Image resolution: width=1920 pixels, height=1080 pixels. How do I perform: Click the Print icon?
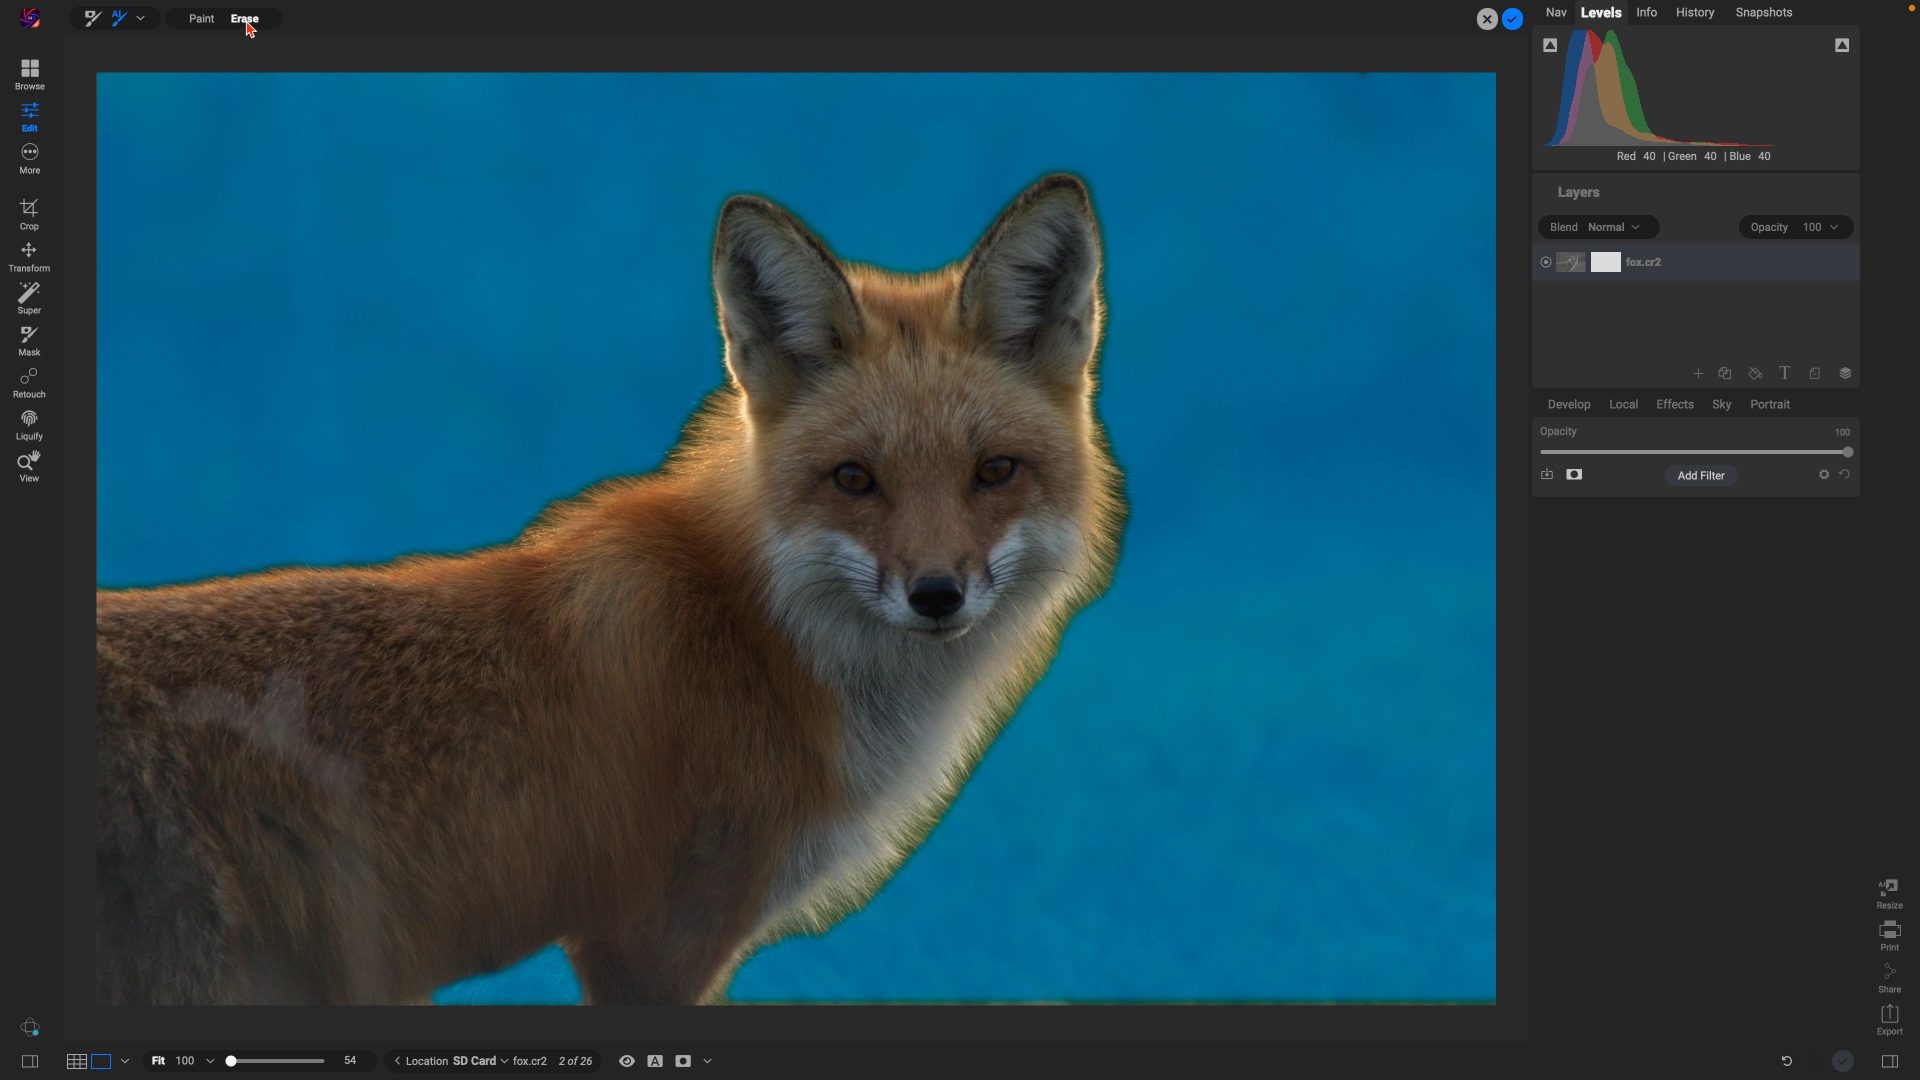coord(1889,936)
